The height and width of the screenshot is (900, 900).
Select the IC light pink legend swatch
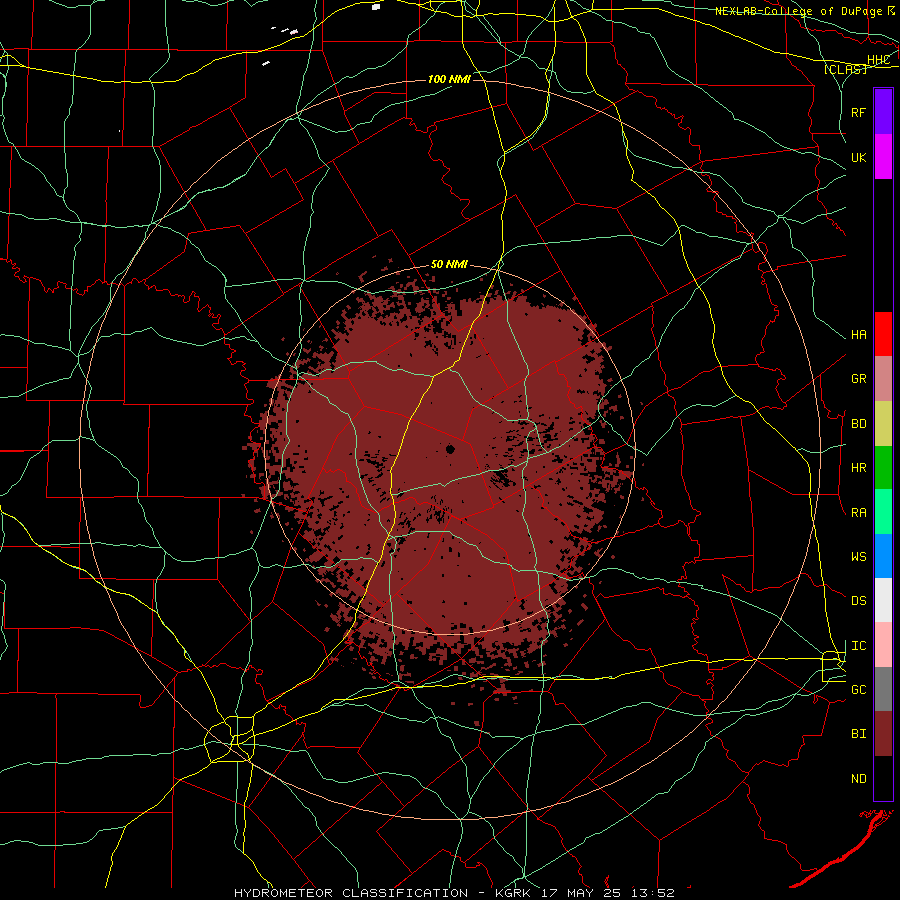click(x=883, y=645)
